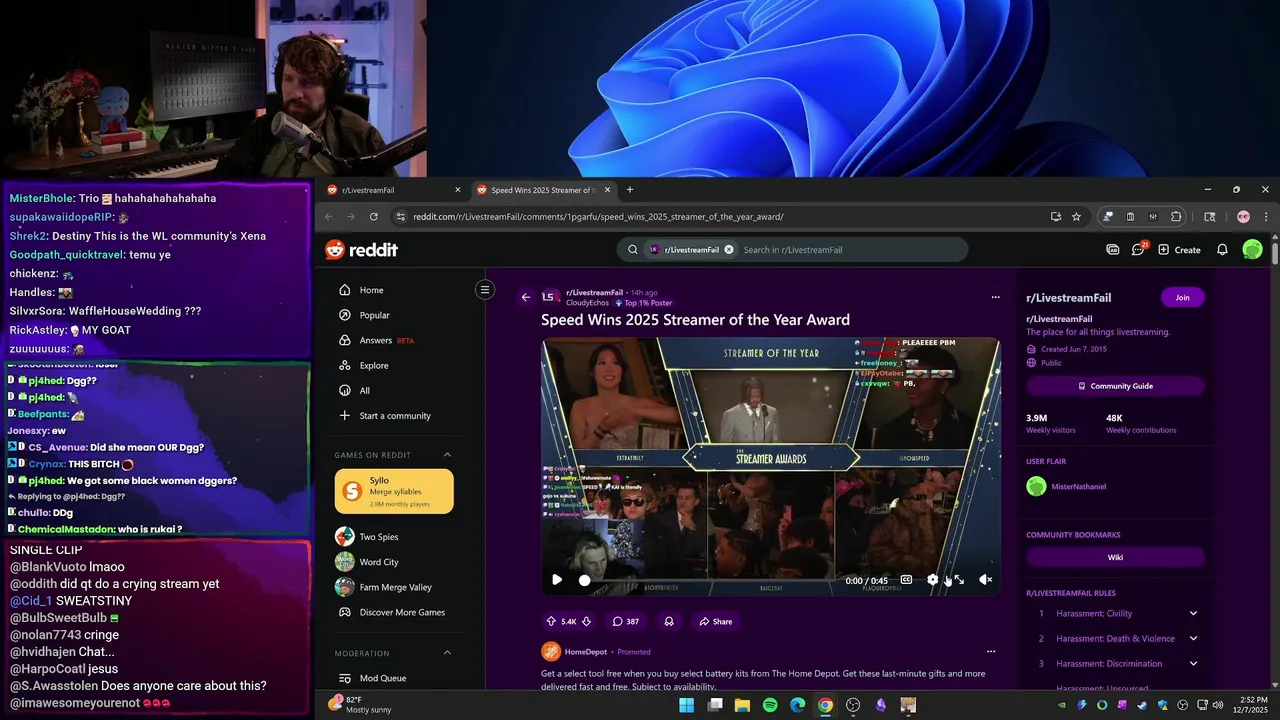Unmute the video player
Image resolution: width=1280 pixels, height=720 pixels.
pos(985,580)
